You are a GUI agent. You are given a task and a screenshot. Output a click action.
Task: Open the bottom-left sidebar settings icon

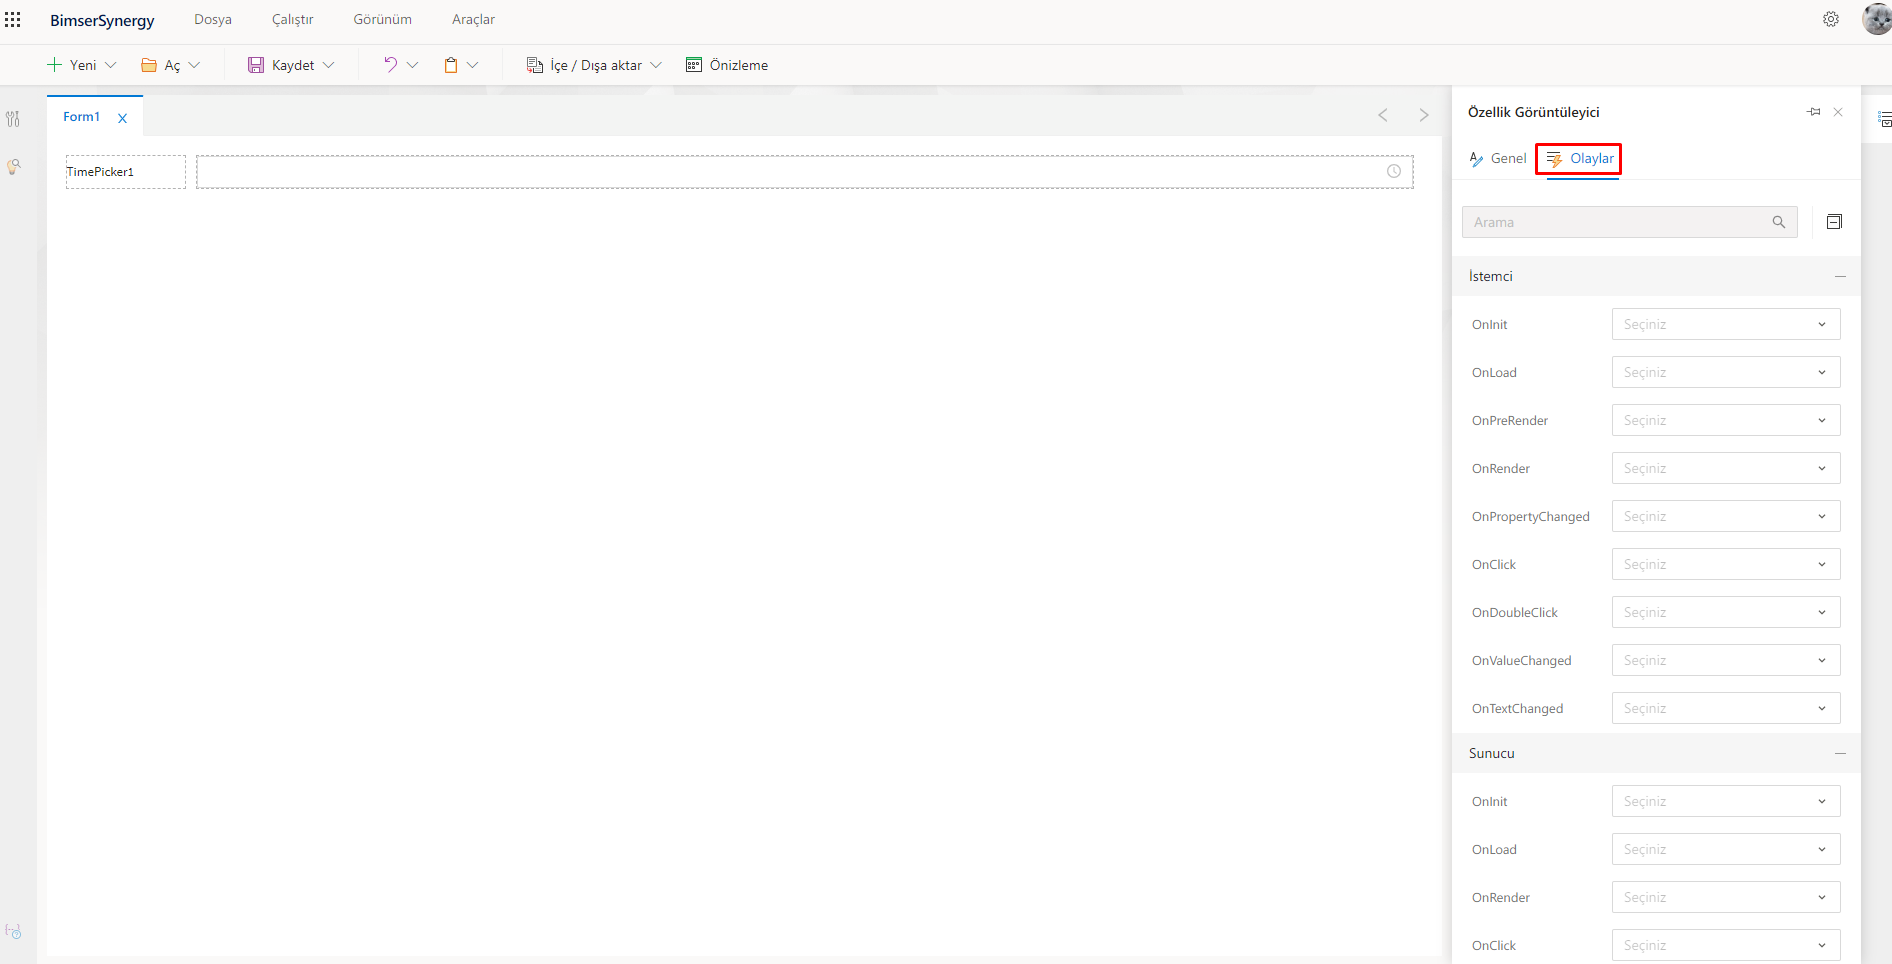click(x=13, y=931)
